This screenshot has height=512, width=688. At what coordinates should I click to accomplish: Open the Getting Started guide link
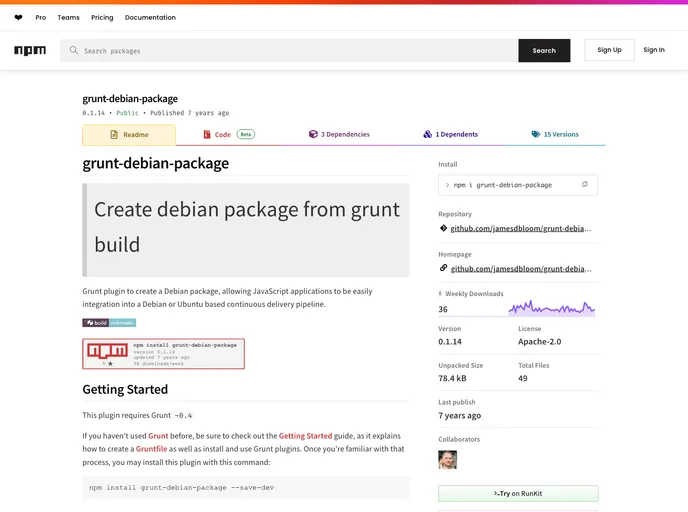coord(305,436)
